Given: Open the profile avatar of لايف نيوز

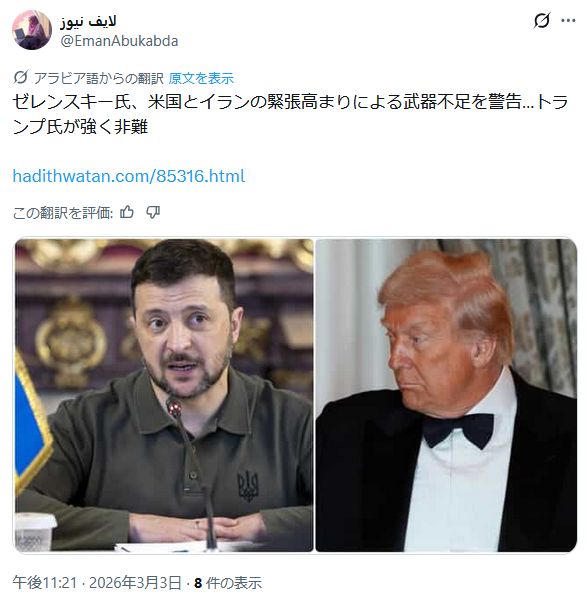Looking at the screenshot, I should 32,30.
